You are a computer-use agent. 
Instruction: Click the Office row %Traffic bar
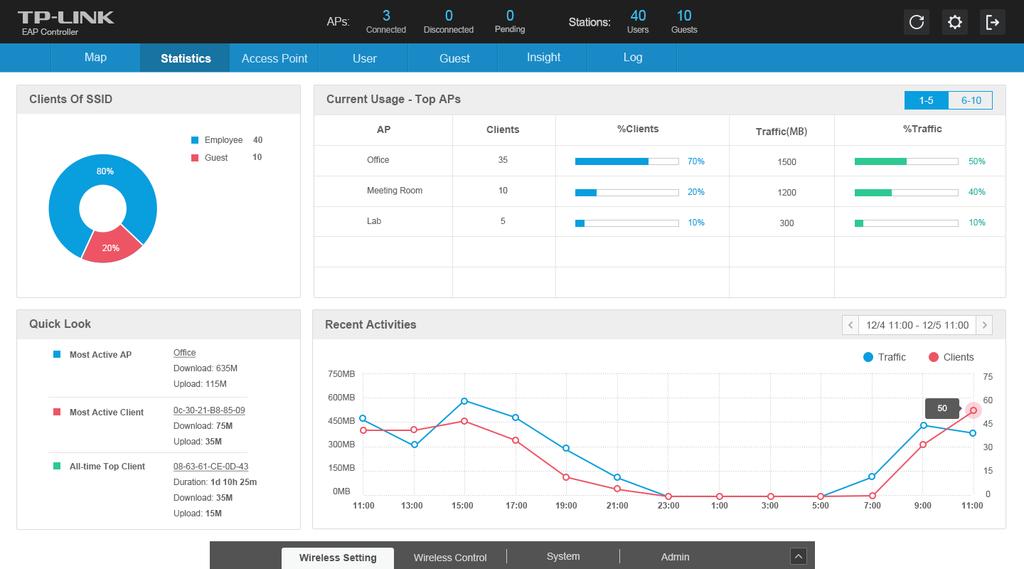point(906,161)
